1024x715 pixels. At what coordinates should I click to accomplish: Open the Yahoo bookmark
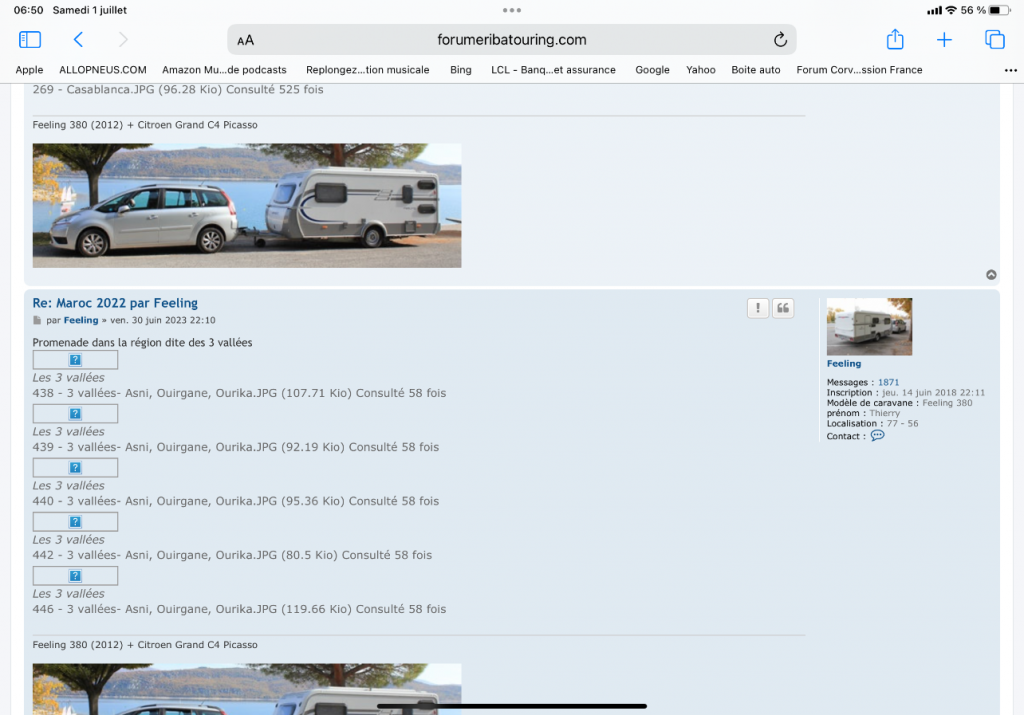701,70
